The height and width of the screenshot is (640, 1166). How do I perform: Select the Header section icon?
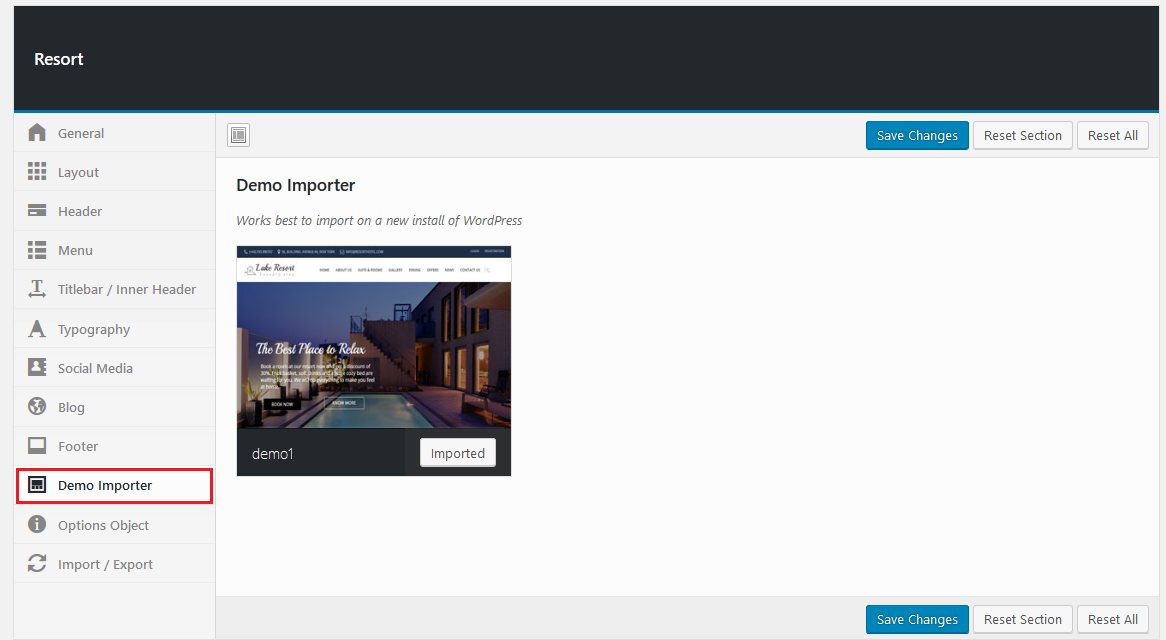point(37,211)
